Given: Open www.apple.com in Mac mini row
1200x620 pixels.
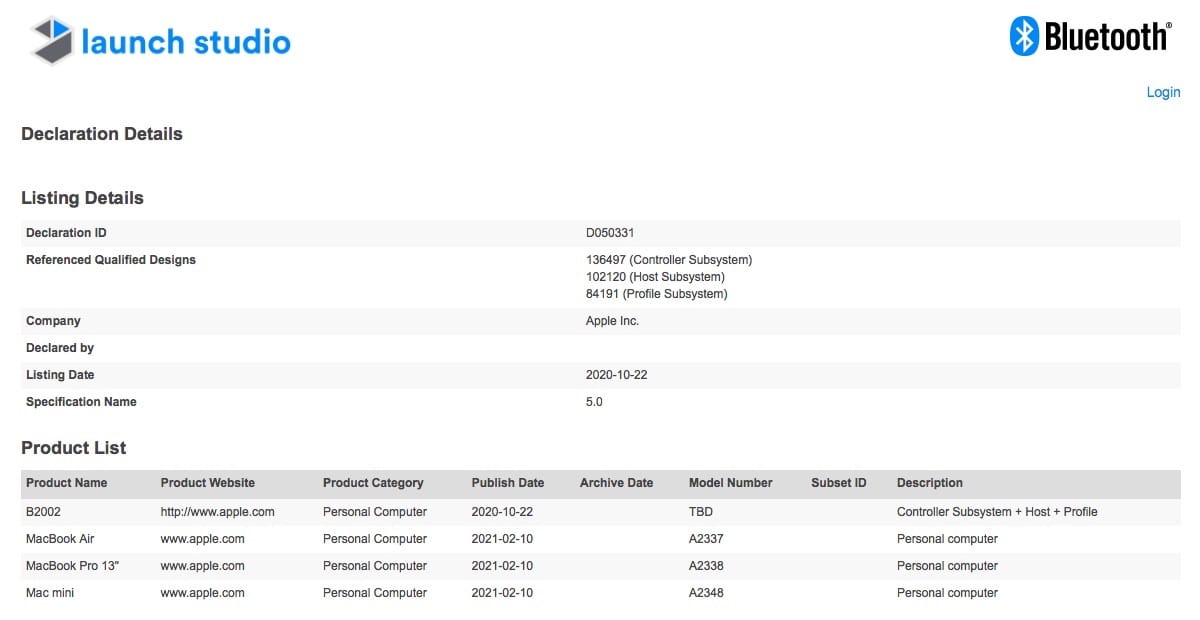Looking at the screenshot, I should (203, 593).
